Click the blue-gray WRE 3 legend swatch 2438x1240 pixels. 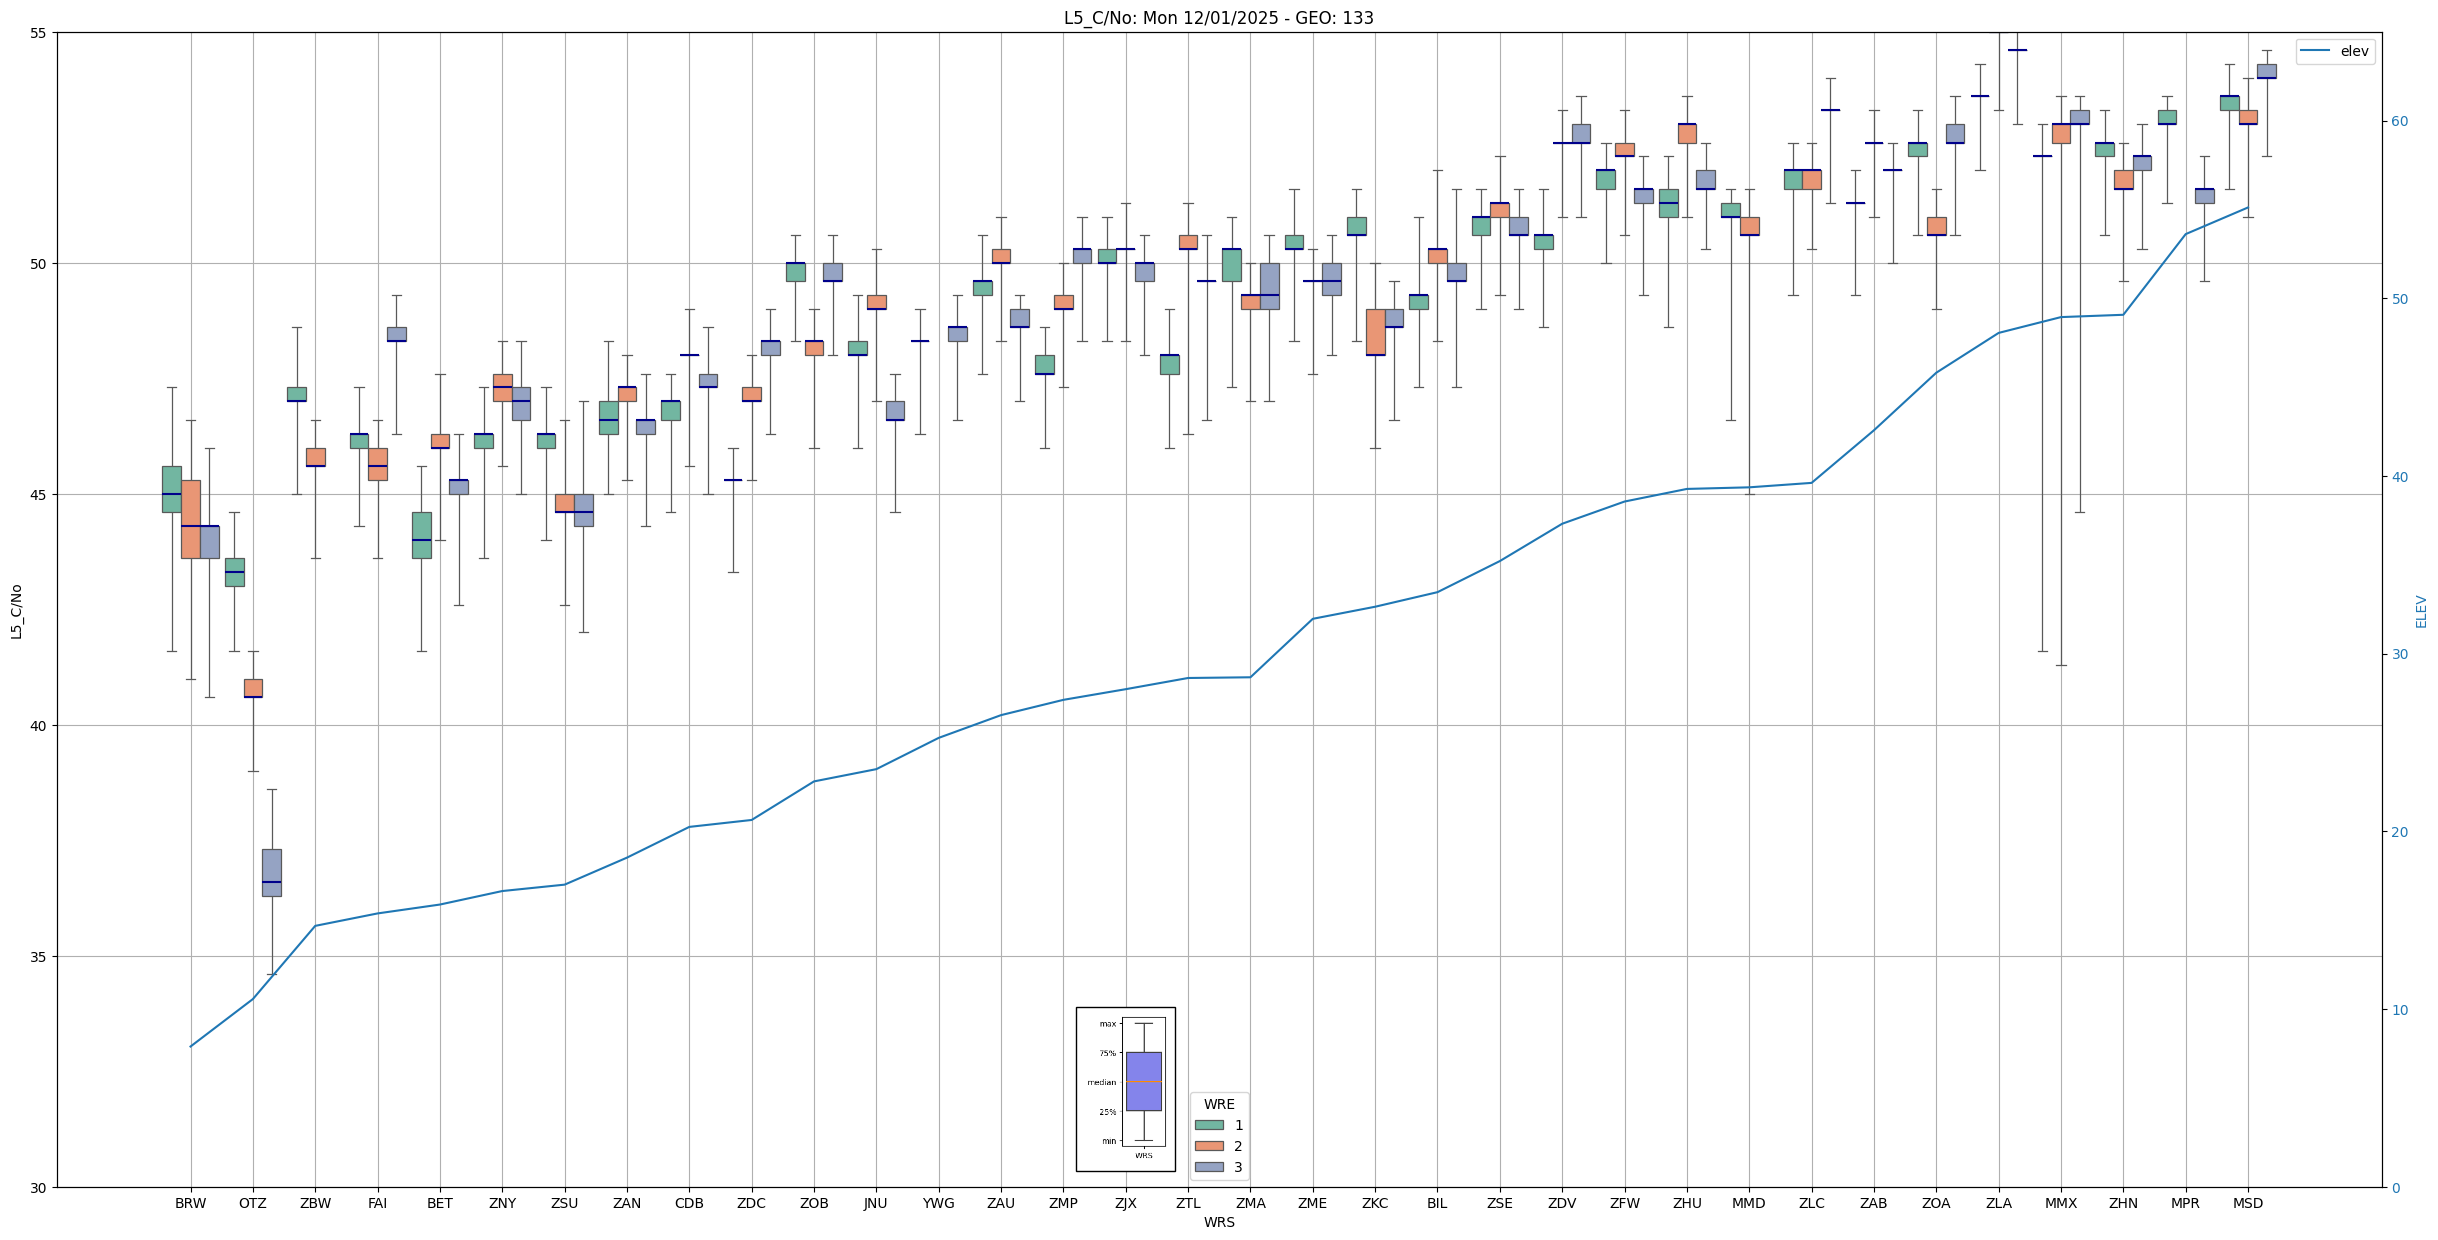click(1208, 1167)
